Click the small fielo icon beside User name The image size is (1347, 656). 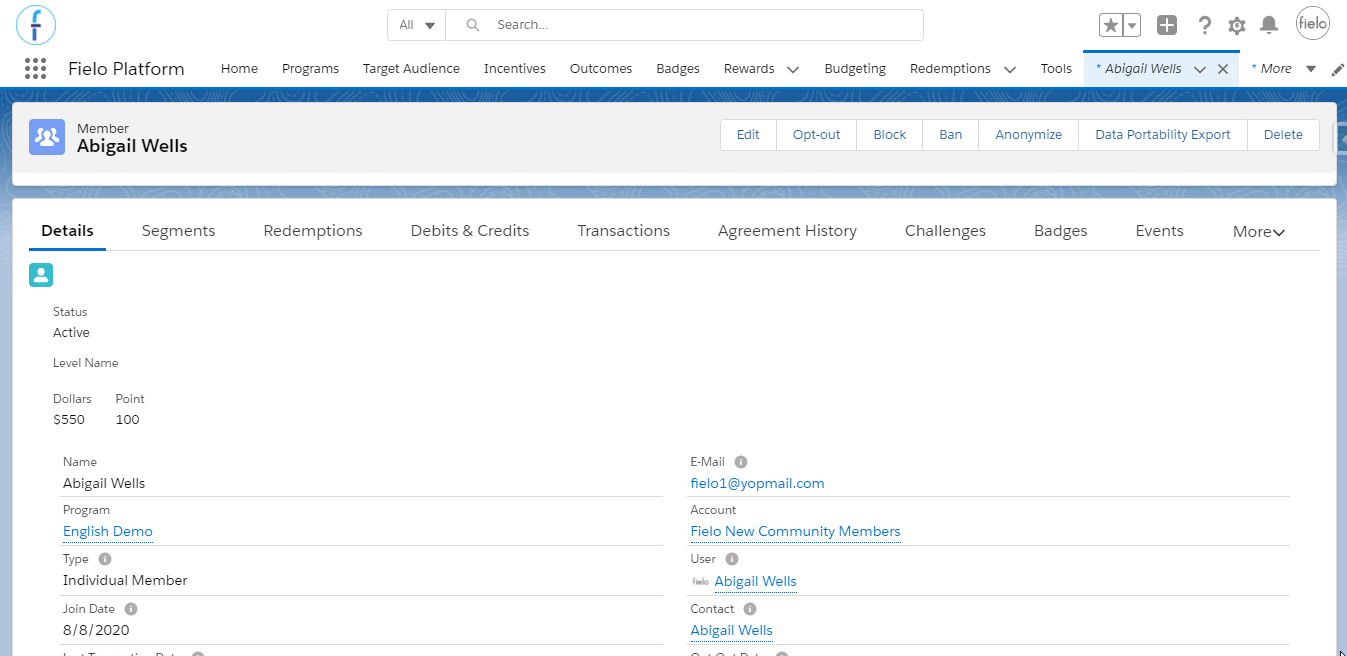700,581
